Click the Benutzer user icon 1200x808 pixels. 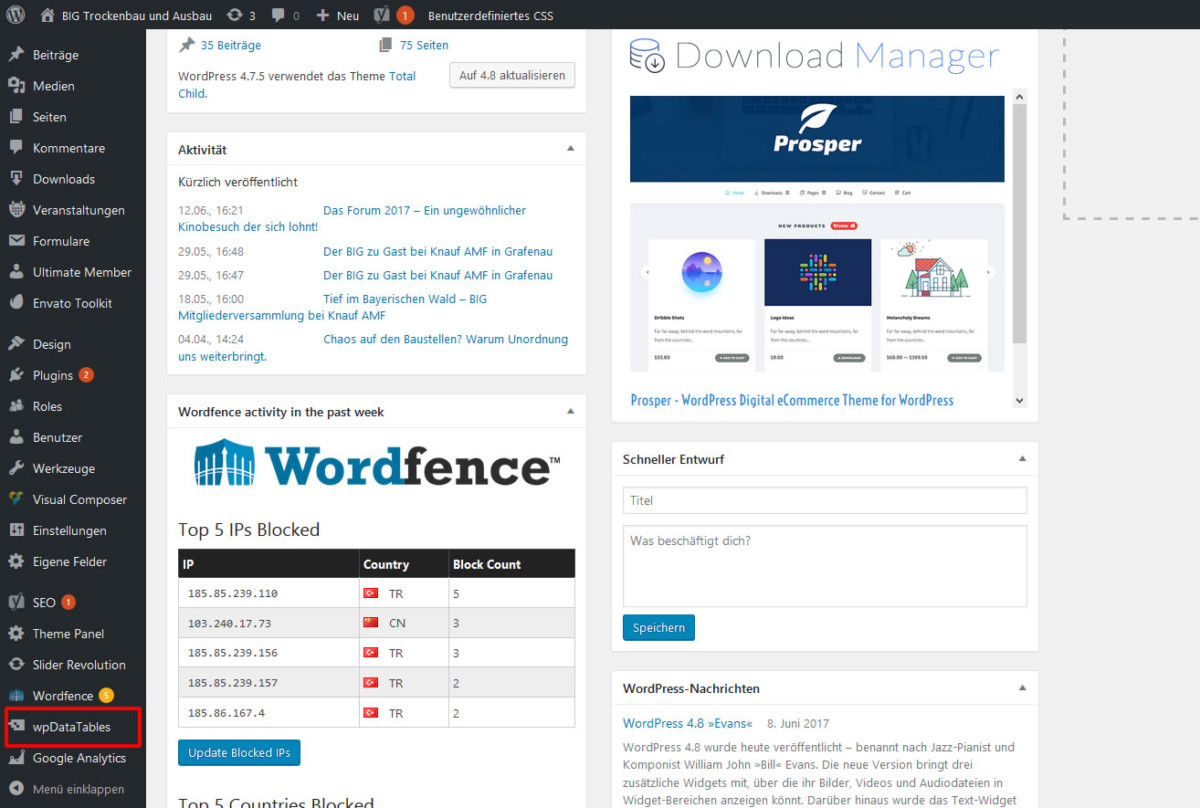point(16,437)
